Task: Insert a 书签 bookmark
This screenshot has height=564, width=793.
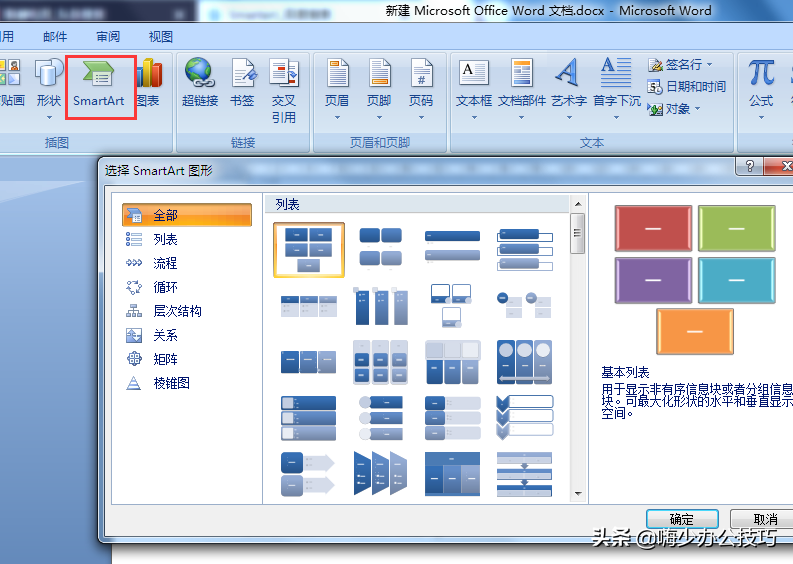Action: point(243,83)
